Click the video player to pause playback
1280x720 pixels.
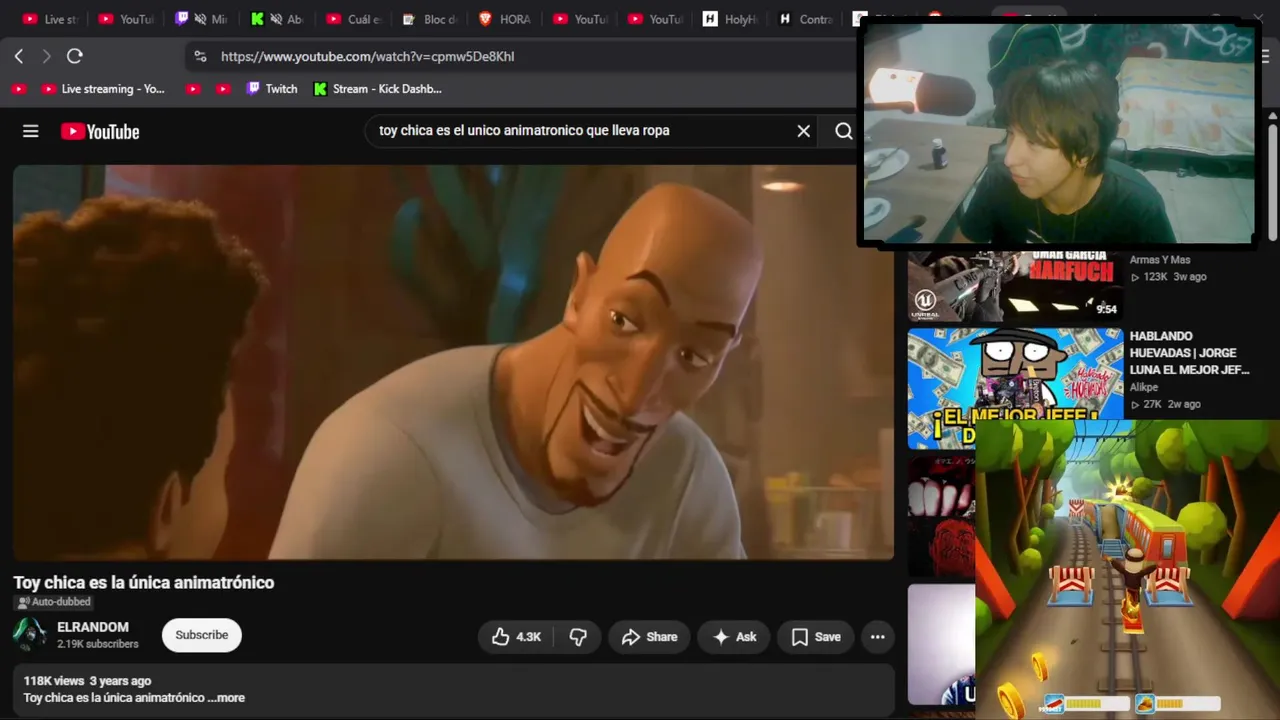point(453,362)
